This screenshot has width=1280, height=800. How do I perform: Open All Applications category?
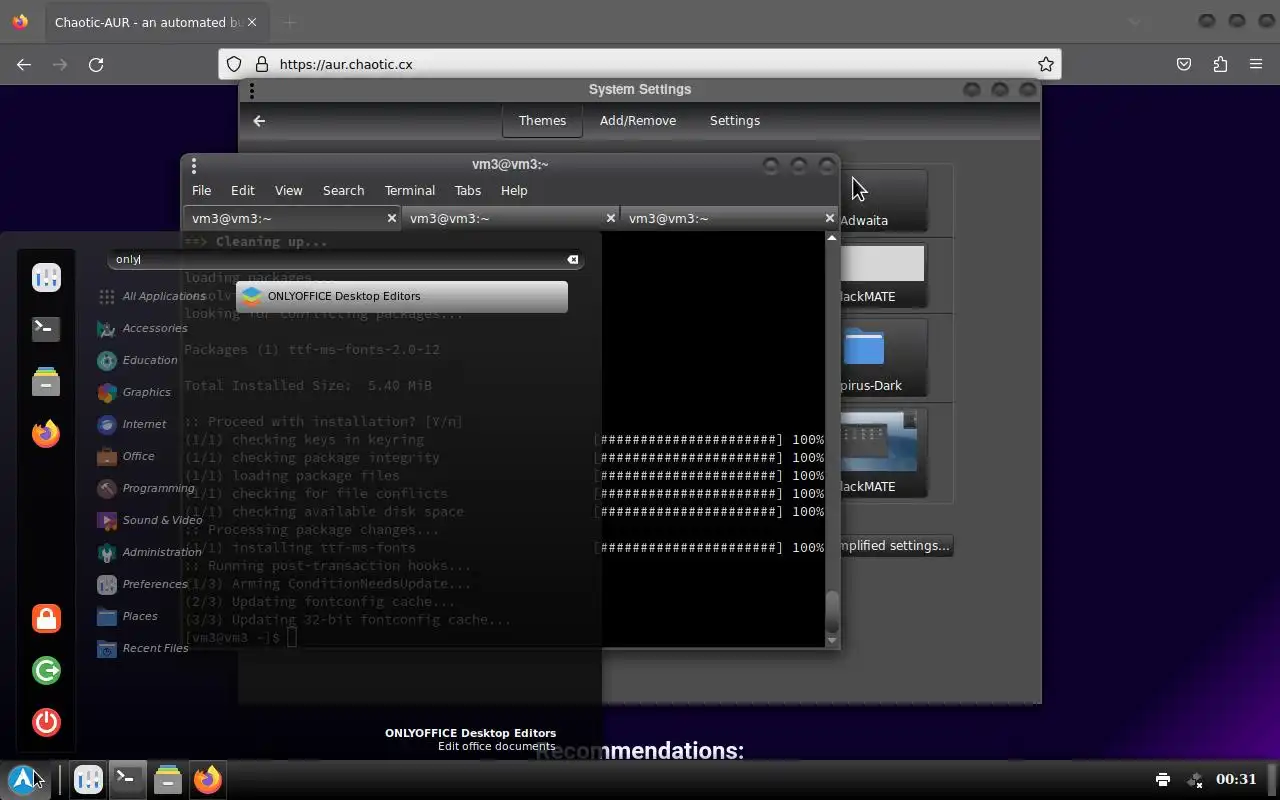point(151,296)
